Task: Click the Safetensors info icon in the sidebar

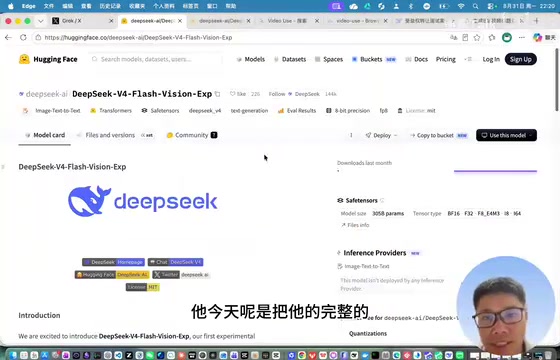Action: 382,200
